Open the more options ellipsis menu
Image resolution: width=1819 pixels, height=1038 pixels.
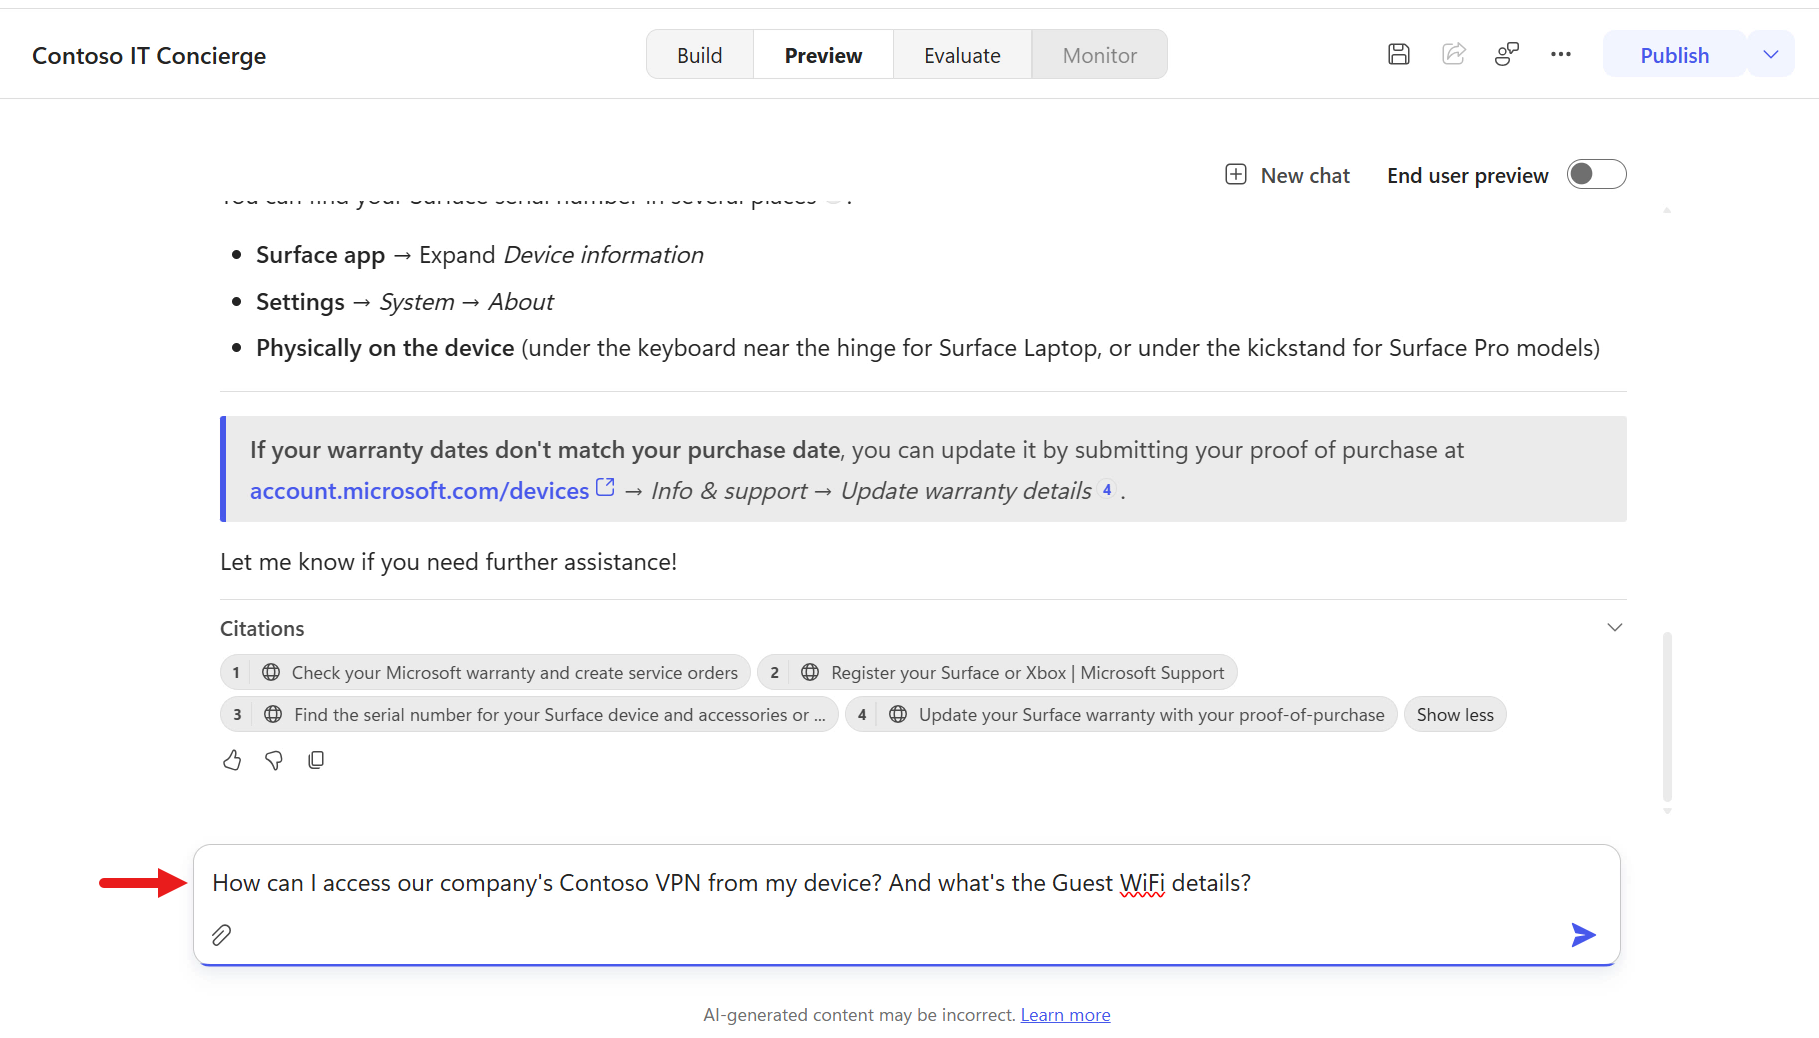tap(1561, 55)
